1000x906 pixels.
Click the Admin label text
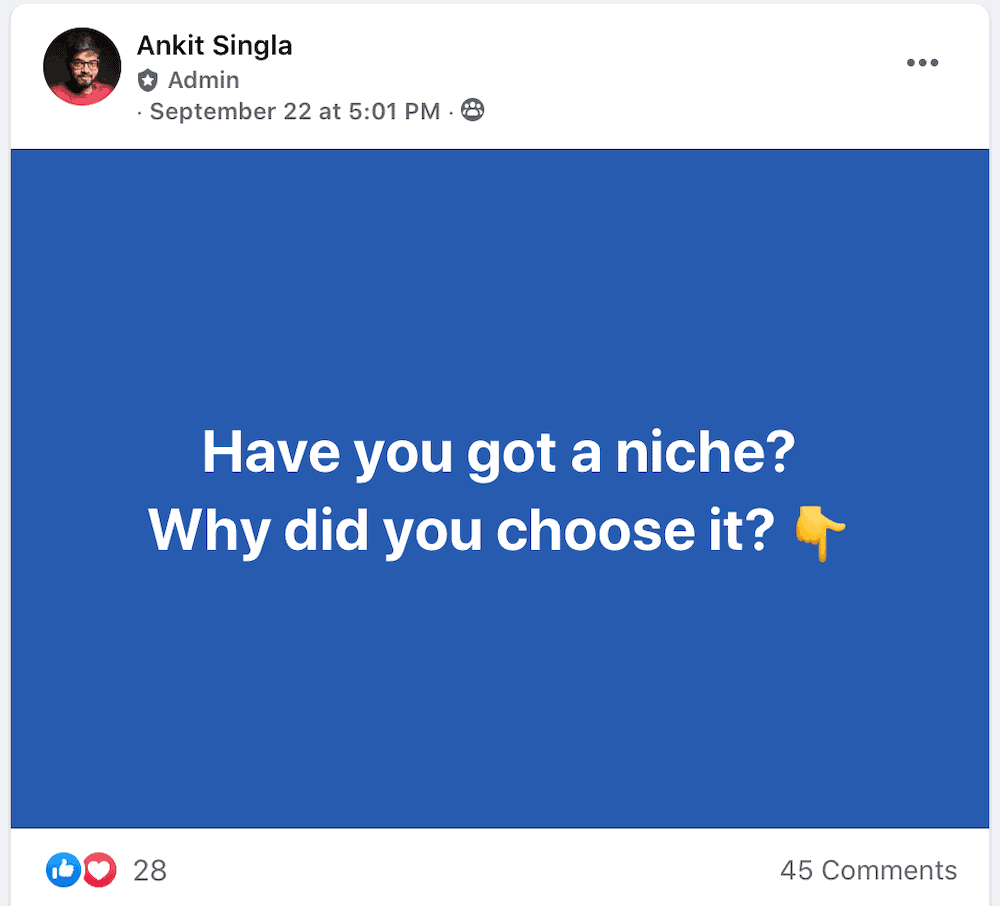202,80
